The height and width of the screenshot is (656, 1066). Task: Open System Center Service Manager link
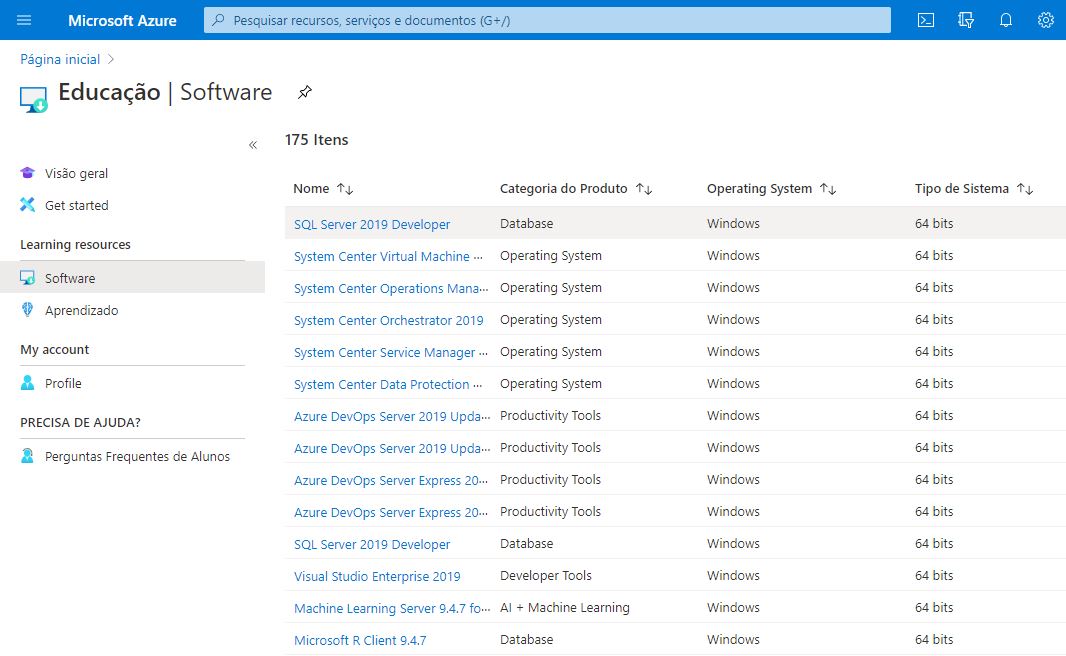click(391, 352)
